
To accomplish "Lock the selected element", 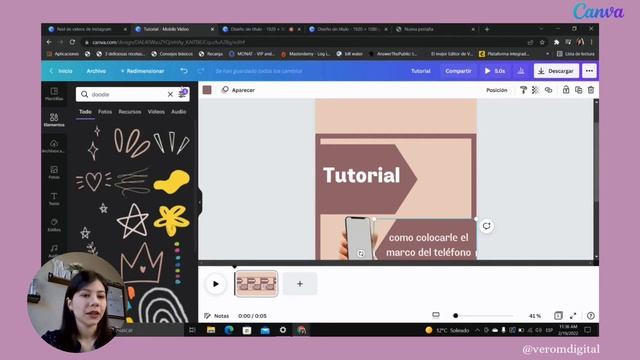I will [x=566, y=90].
